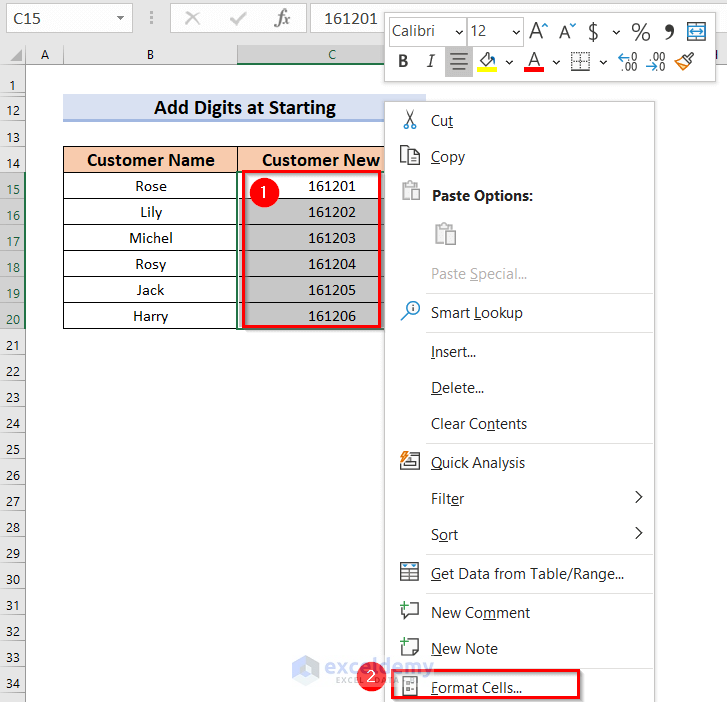Click Increase Font Size icon in mini toolbar

tap(538, 32)
